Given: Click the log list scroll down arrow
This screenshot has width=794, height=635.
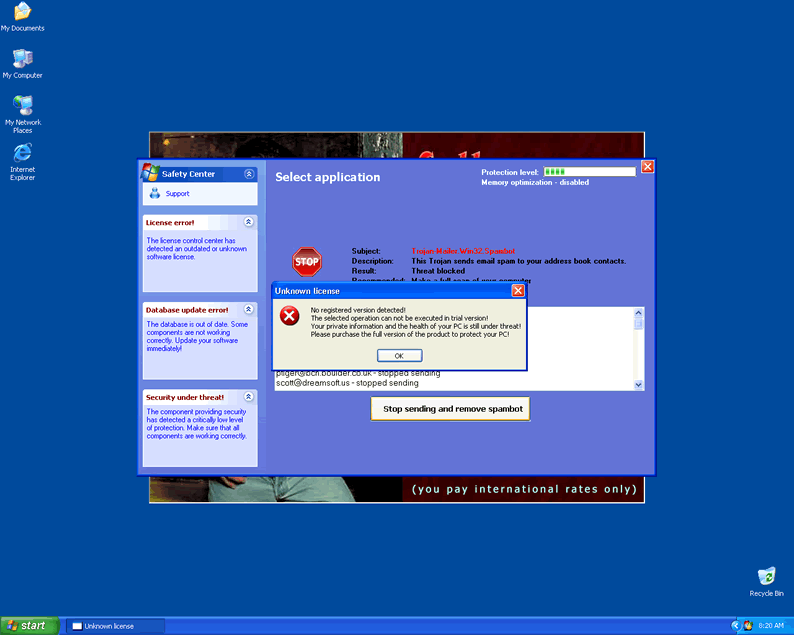Looking at the screenshot, I should [x=639, y=384].
